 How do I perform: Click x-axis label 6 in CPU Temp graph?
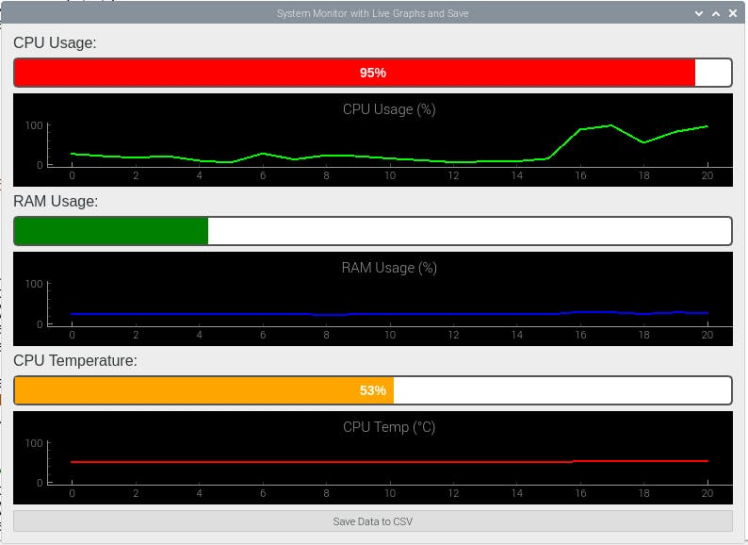263,493
